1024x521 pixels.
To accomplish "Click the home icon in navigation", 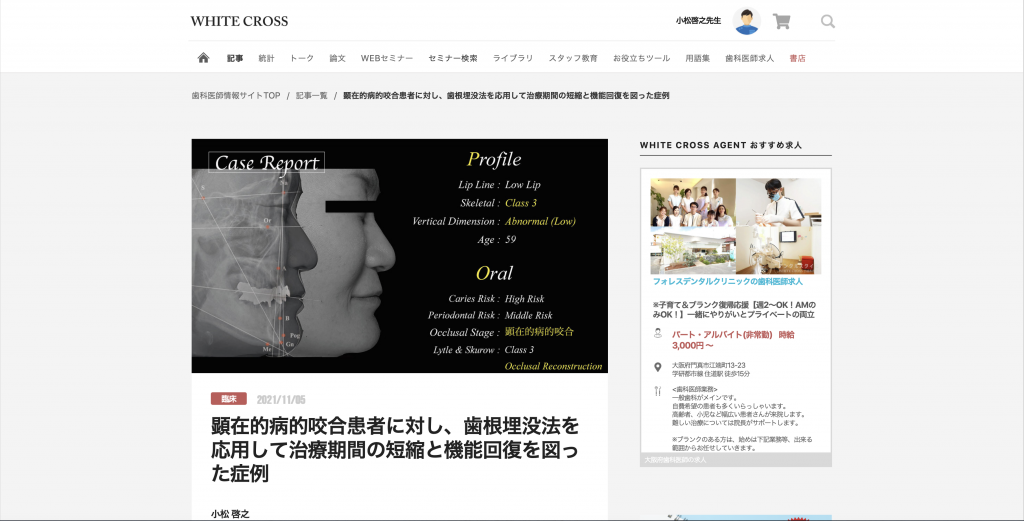I will tap(203, 57).
